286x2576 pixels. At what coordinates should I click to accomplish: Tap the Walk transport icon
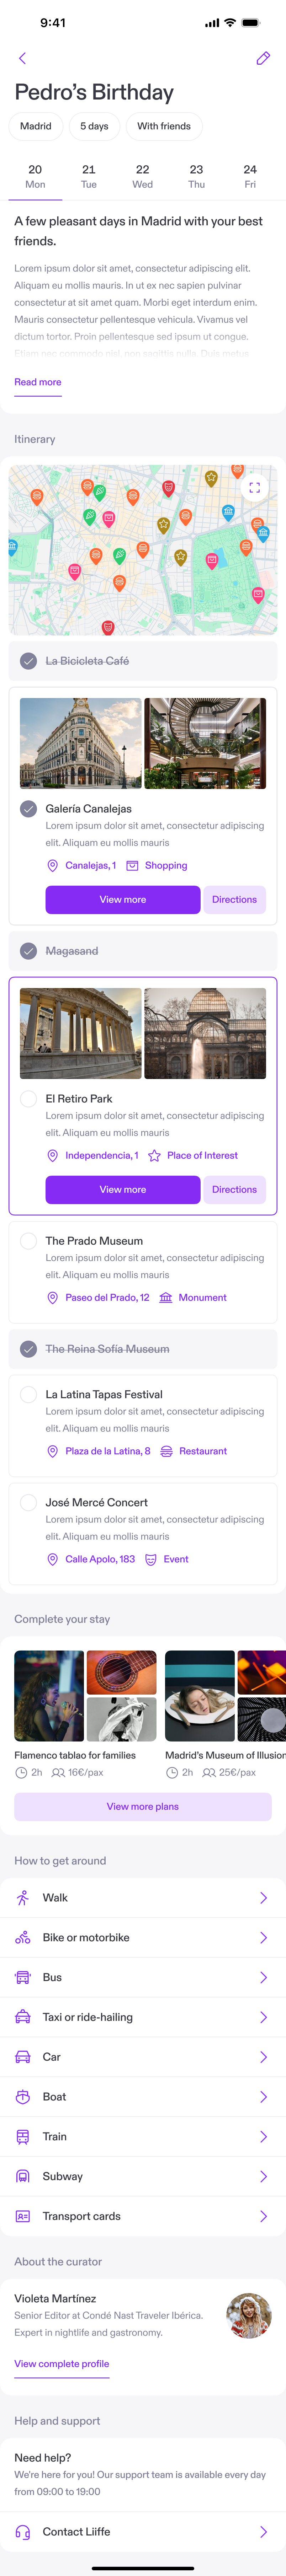(23, 1897)
